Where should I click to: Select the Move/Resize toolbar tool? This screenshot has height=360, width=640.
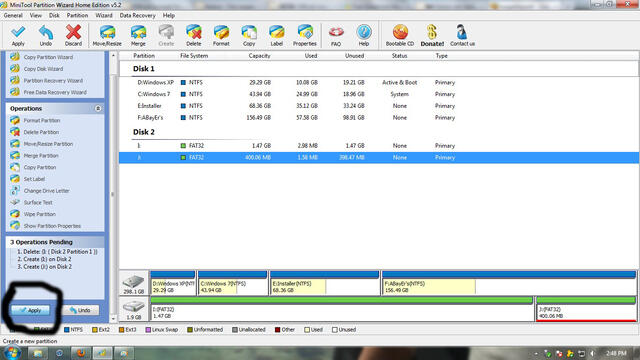(107, 36)
